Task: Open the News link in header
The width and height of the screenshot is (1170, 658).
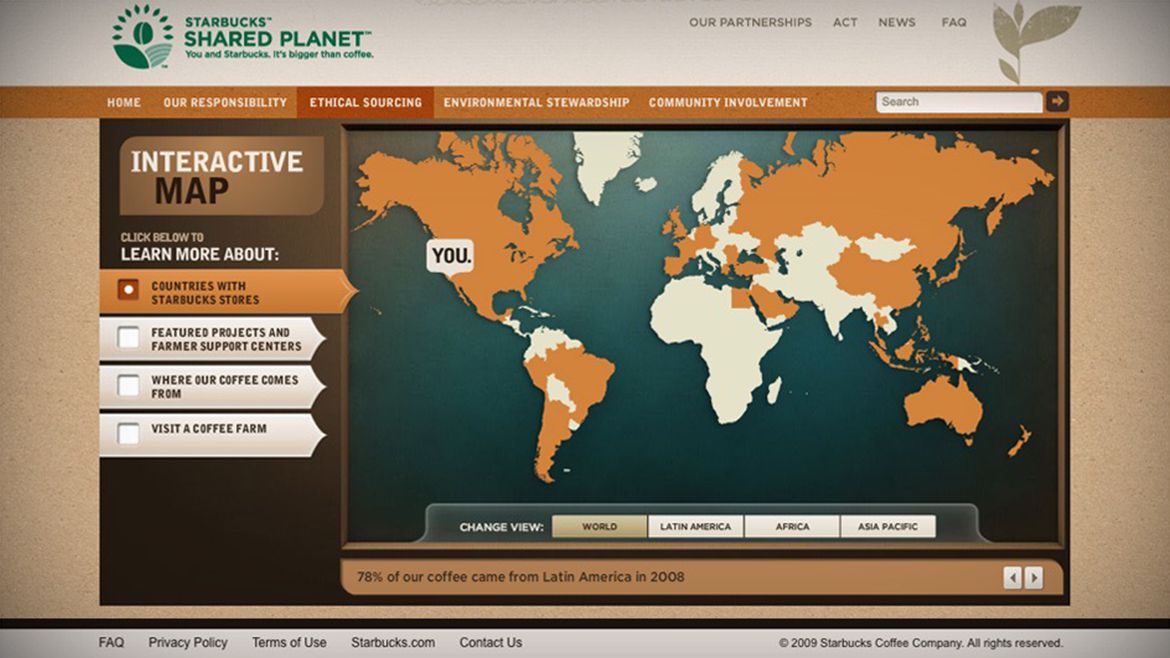Action: pyautogui.click(x=897, y=22)
